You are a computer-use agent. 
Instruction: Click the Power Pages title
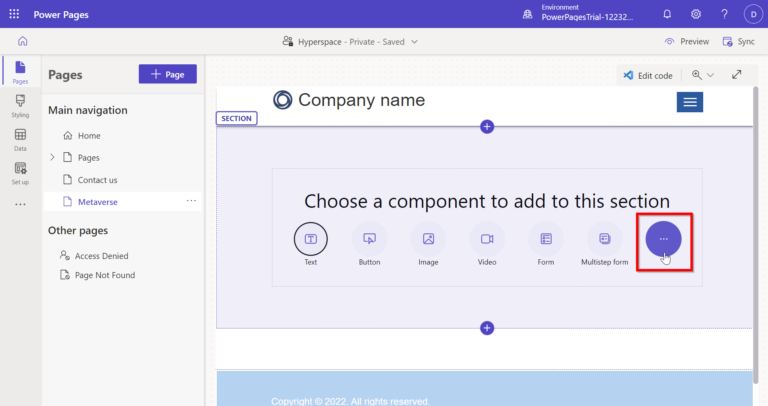[61, 15]
